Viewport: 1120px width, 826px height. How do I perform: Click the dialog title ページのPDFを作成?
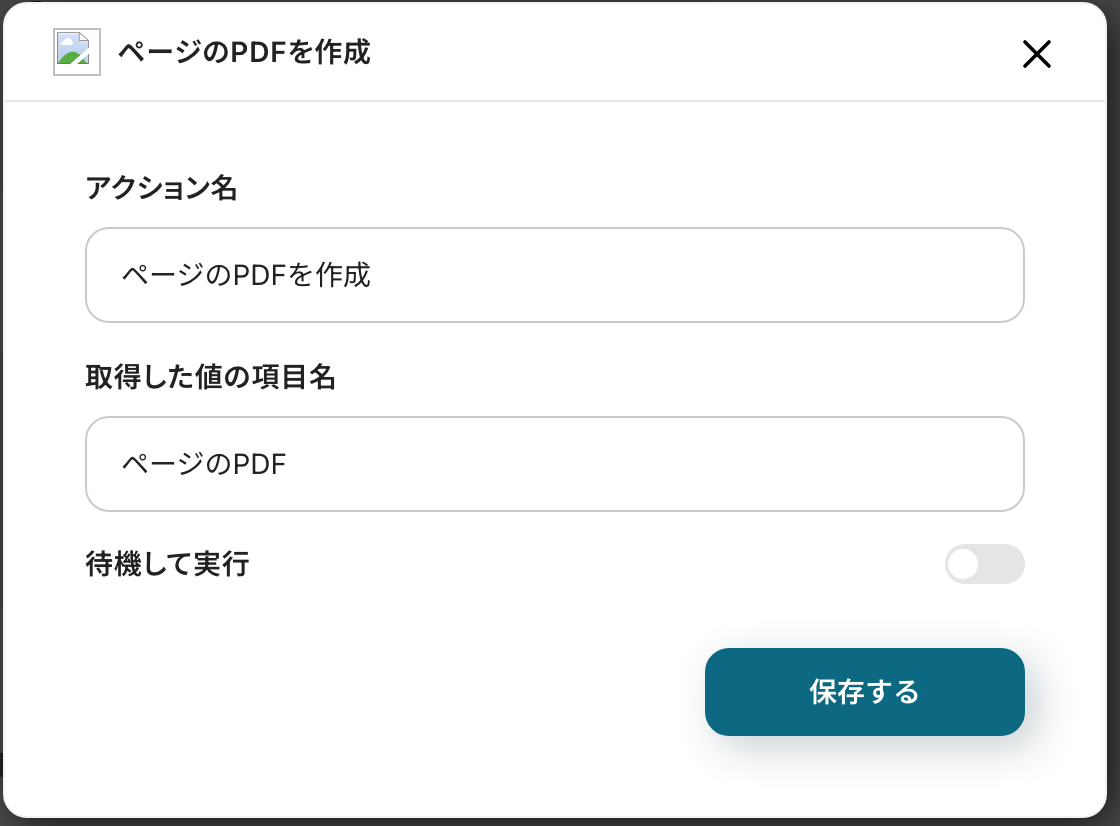[x=244, y=52]
